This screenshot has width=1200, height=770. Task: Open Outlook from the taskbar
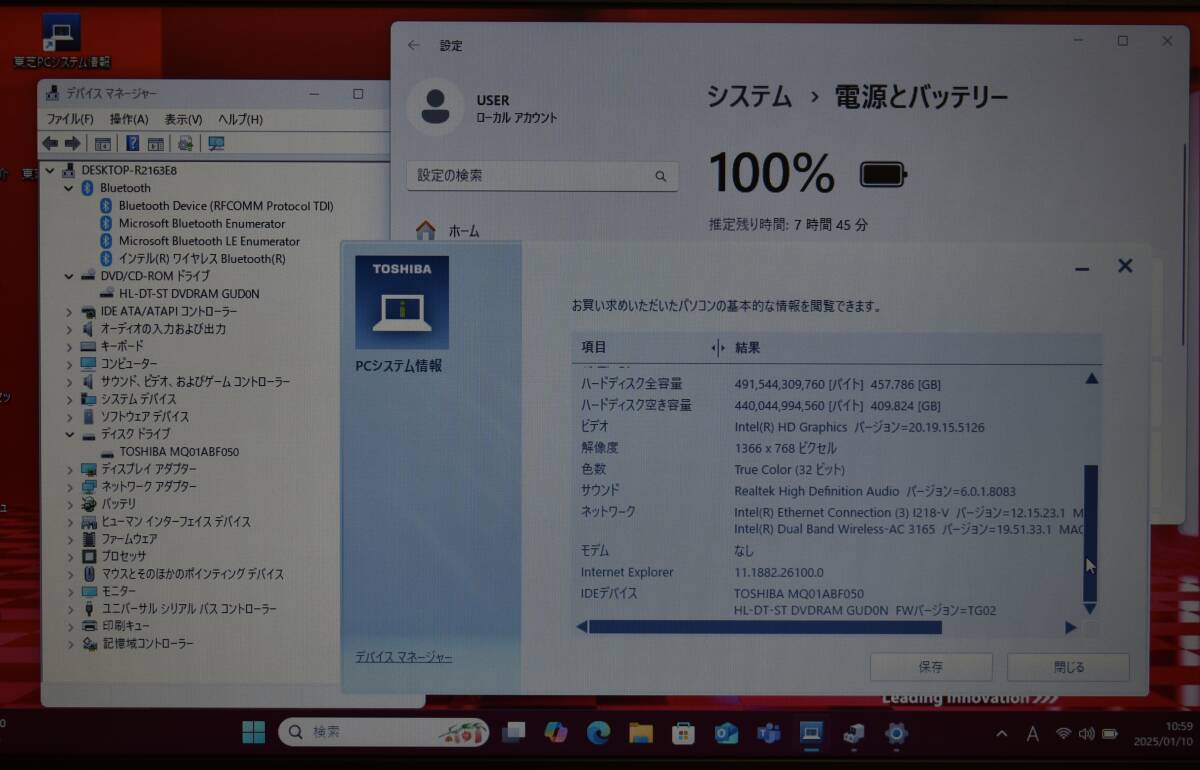coord(726,733)
